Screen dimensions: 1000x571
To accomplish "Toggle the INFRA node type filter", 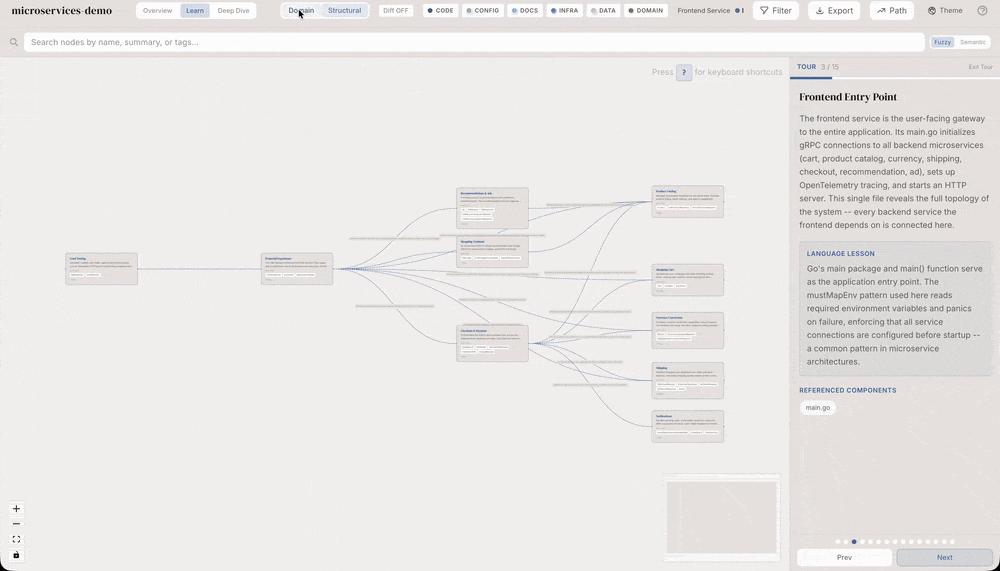I will [x=564, y=10].
